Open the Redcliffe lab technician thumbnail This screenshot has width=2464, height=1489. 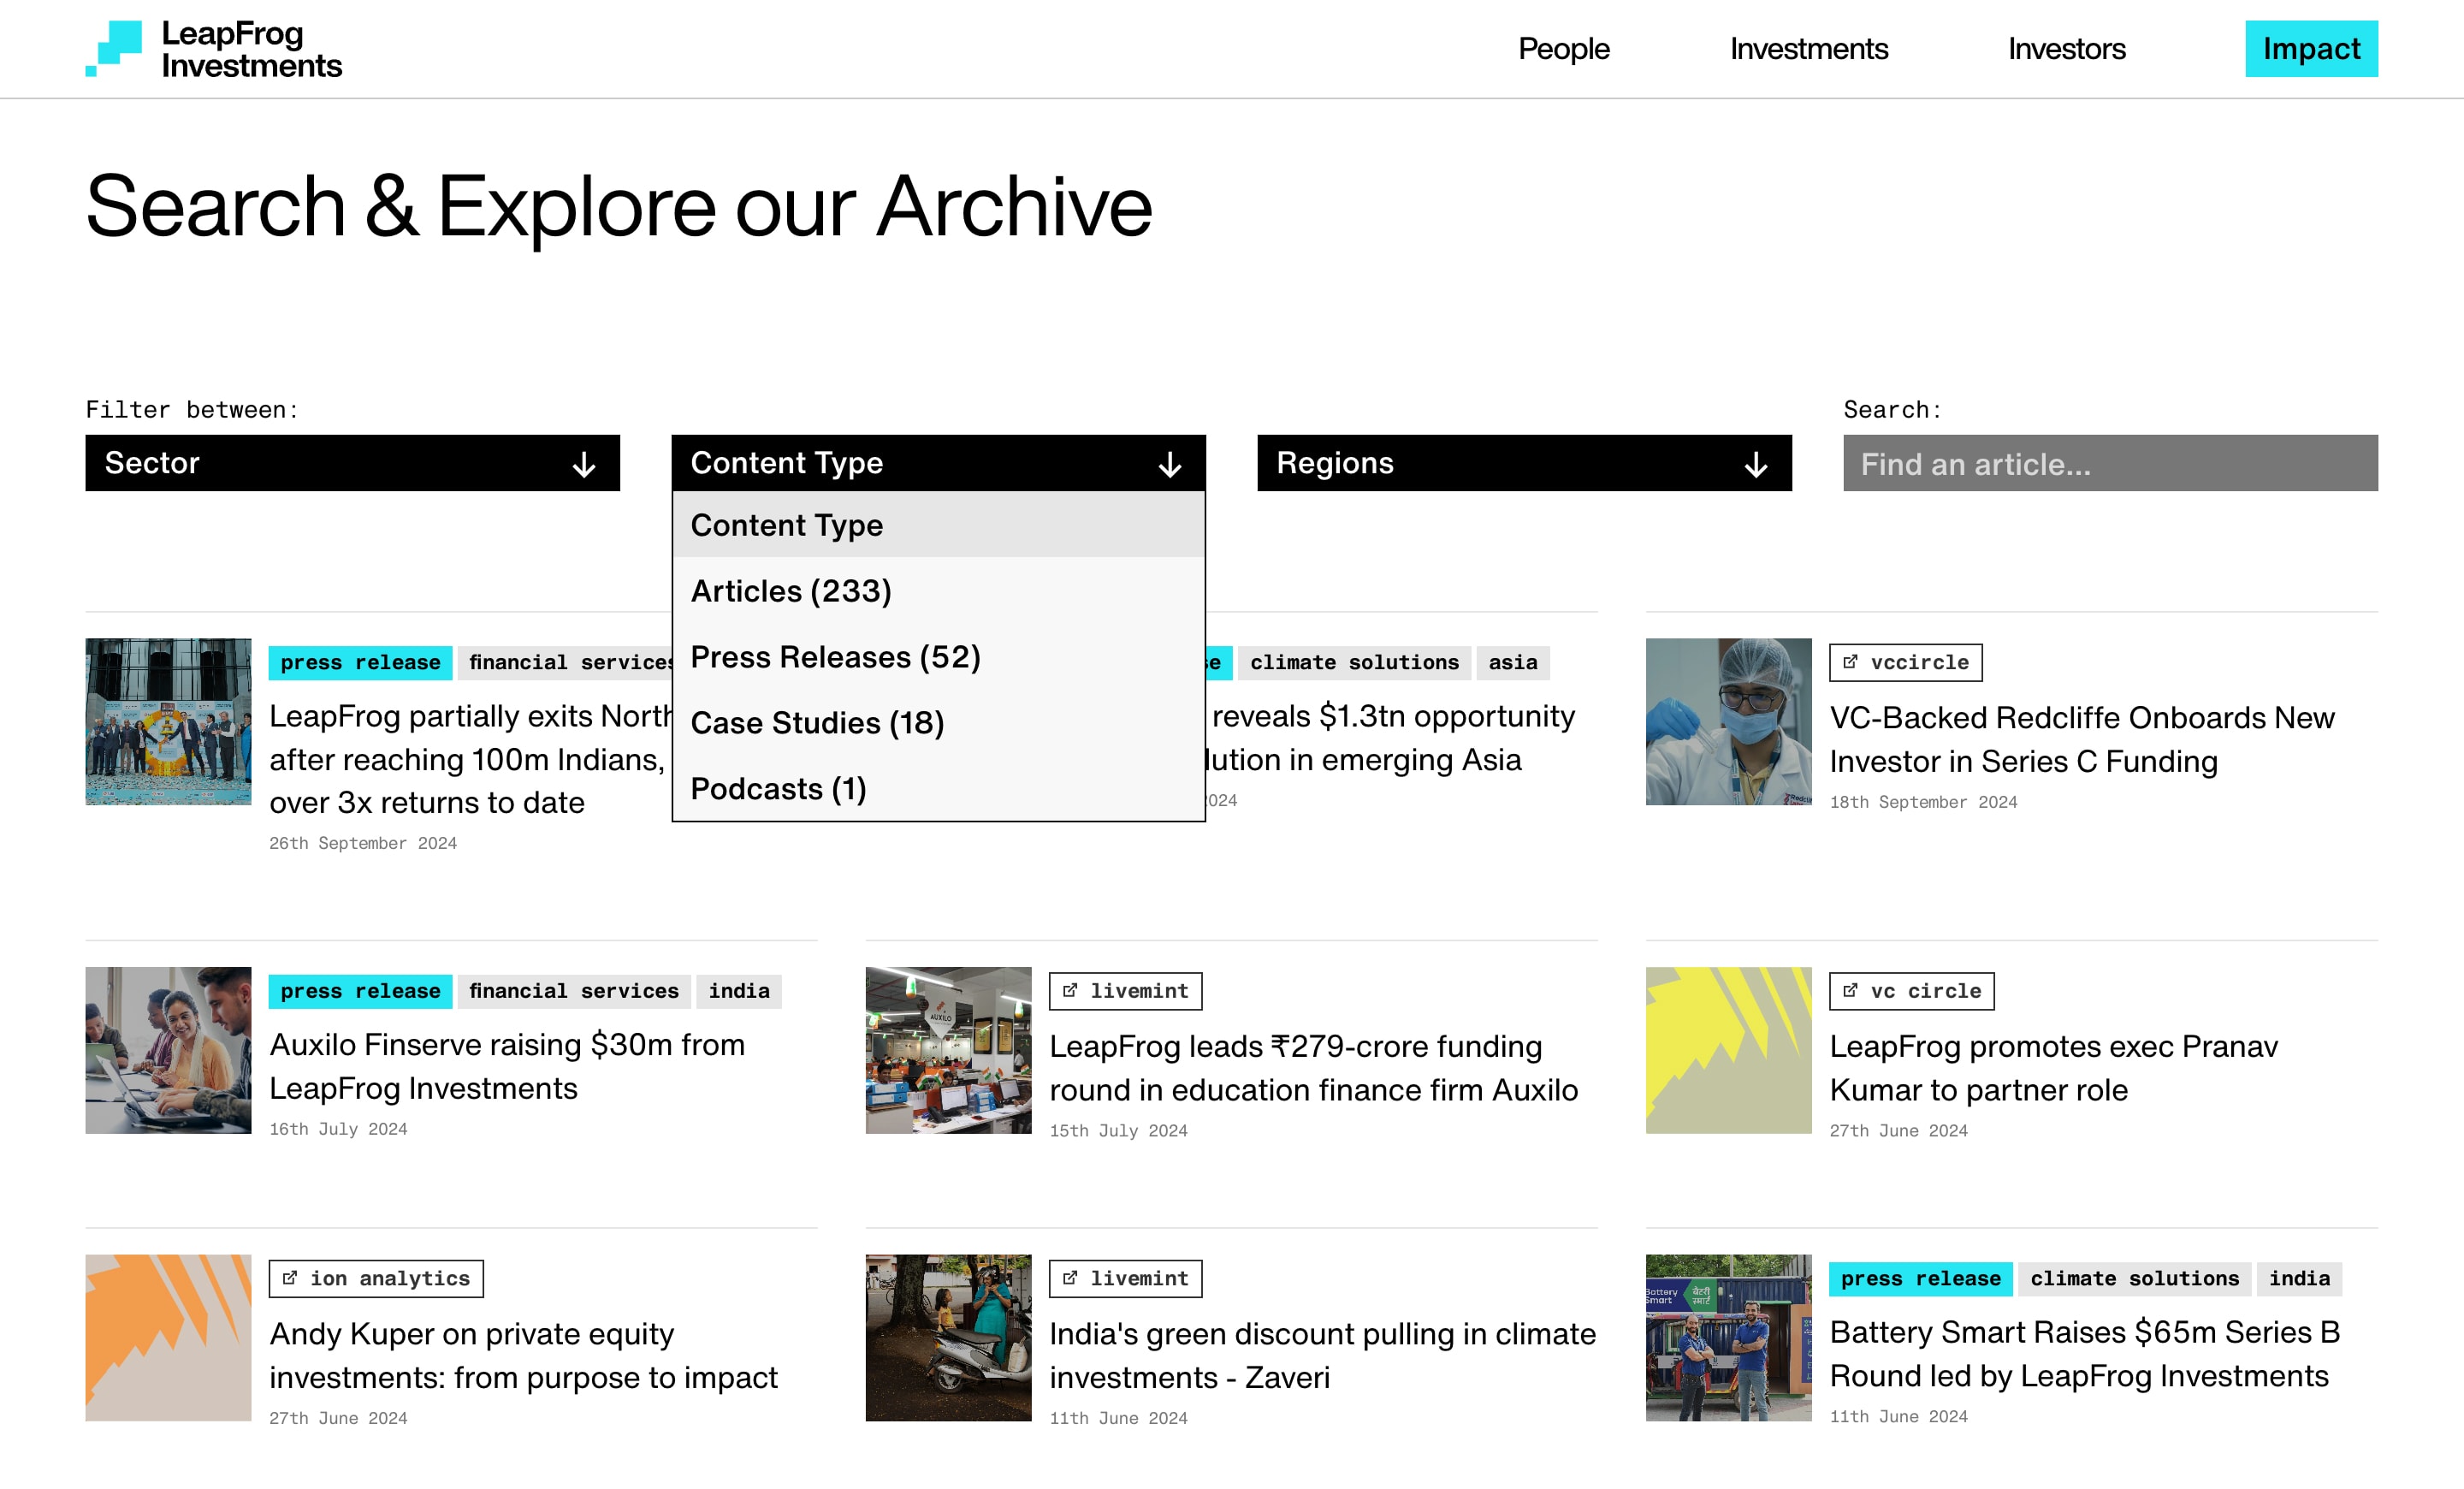[1728, 721]
